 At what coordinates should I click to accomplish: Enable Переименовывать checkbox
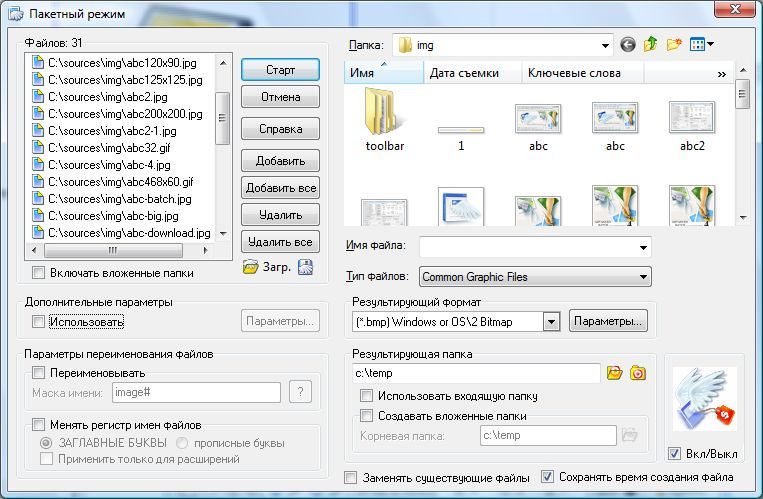pyautogui.click(x=38, y=373)
